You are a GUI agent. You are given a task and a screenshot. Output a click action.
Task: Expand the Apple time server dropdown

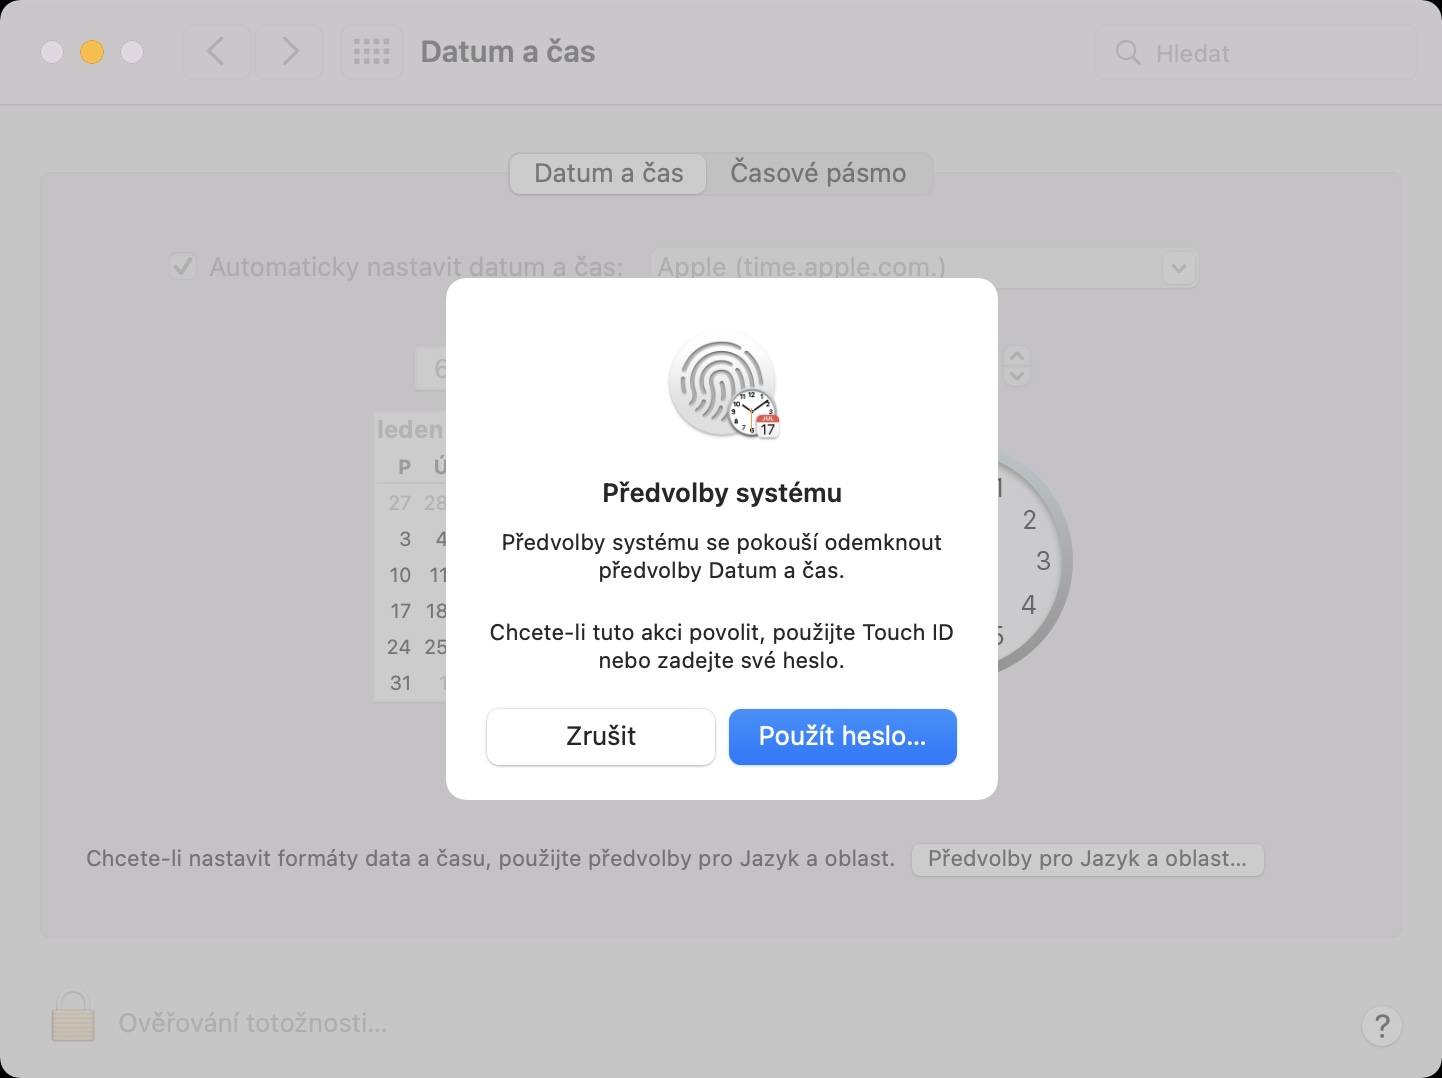coord(1179,268)
